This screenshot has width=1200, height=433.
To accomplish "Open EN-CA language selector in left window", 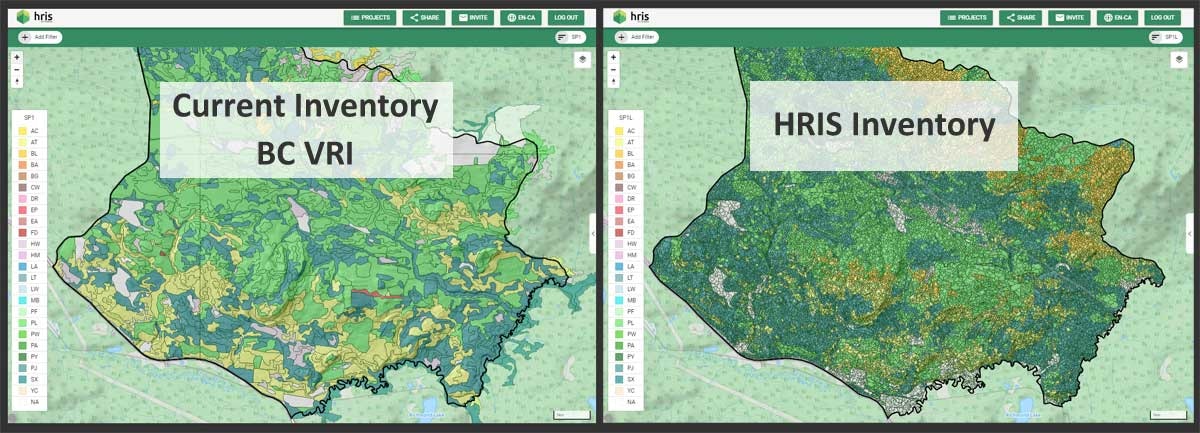I will click(521, 17).
